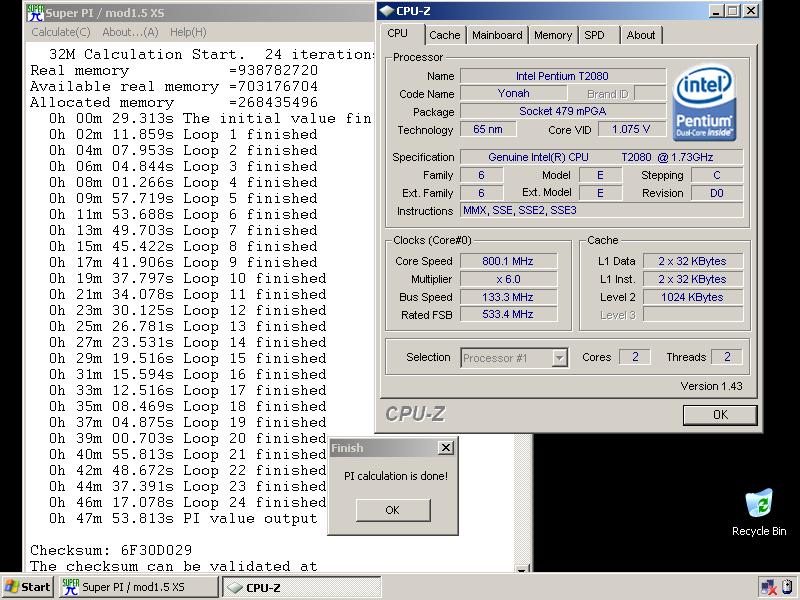The height and width of the screenshot is (600, 800).
Task: Click the 32M Calculation Start line
Action: 211,54
